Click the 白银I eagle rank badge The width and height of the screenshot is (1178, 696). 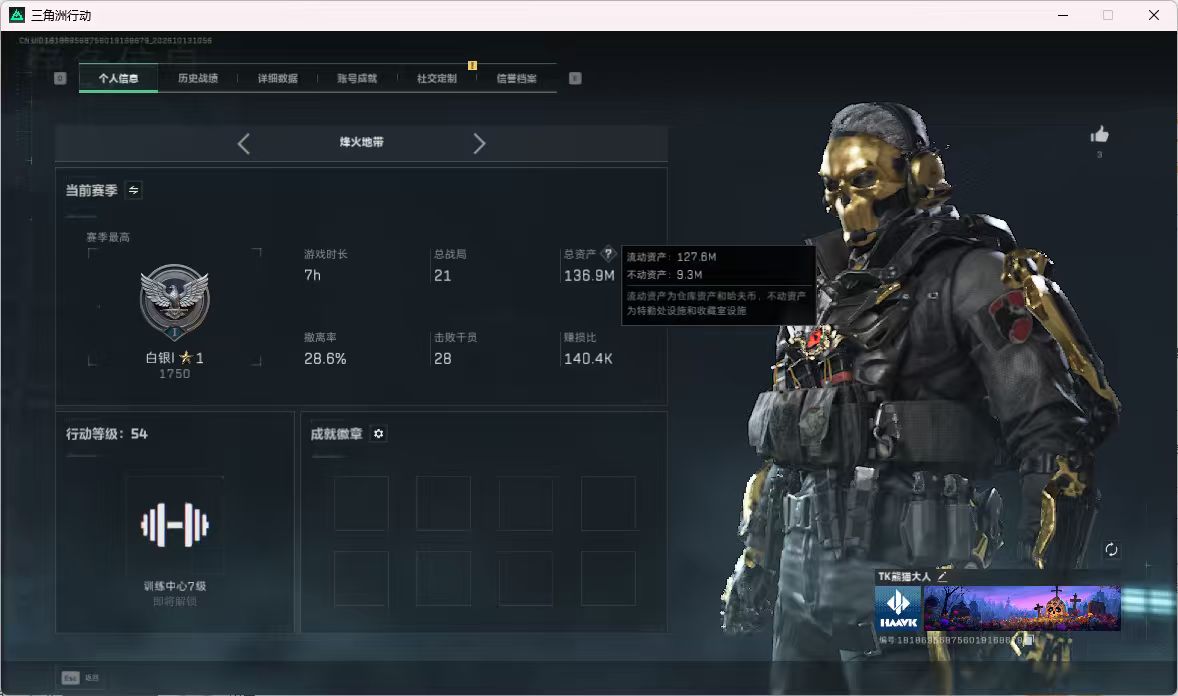click(x=174, y=302)
